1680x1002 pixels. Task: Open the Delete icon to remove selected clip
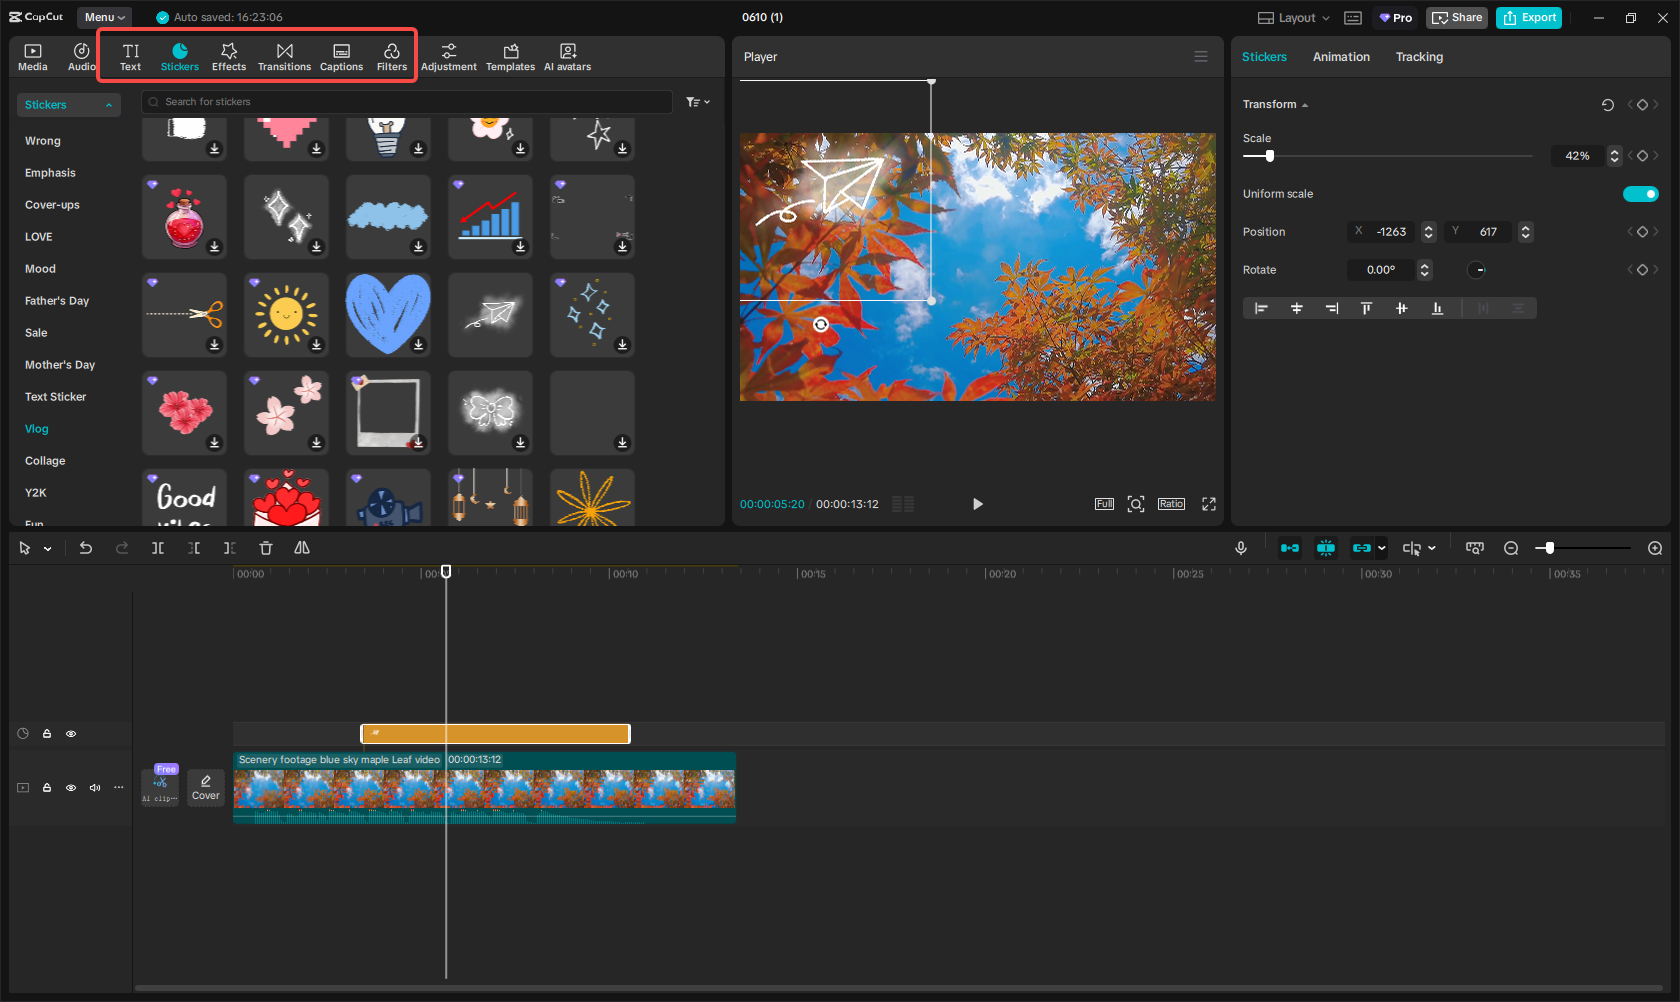click(x=265, y=548)
